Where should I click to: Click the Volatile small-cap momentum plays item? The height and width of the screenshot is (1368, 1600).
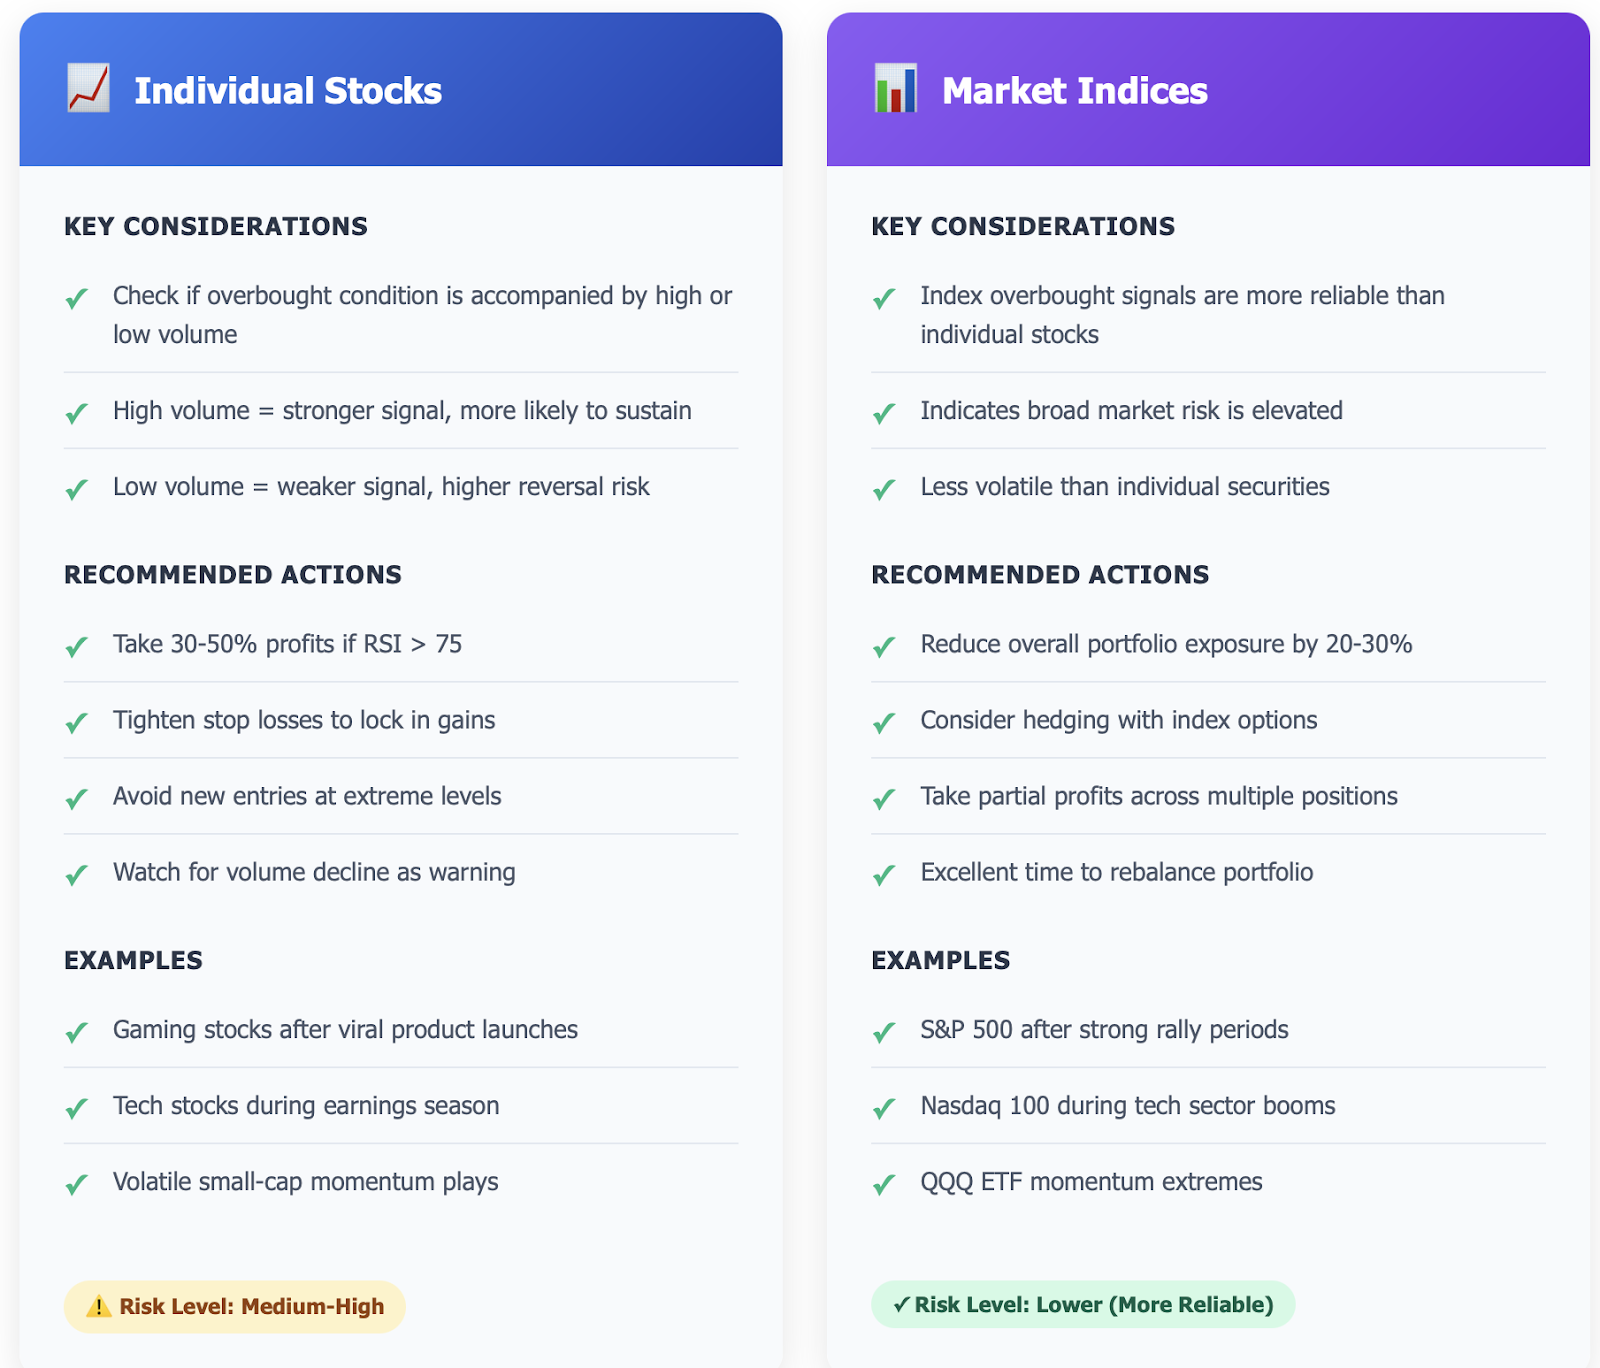point(401,1182)
